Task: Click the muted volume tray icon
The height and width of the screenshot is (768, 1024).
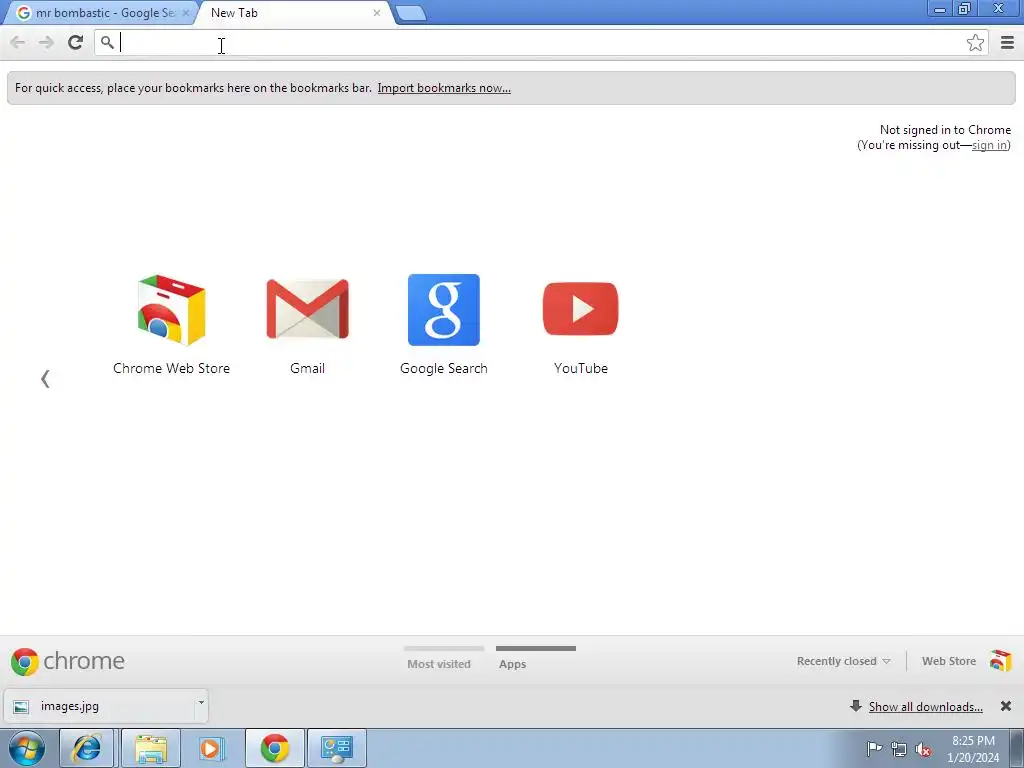Action: [x=923, y=750]
